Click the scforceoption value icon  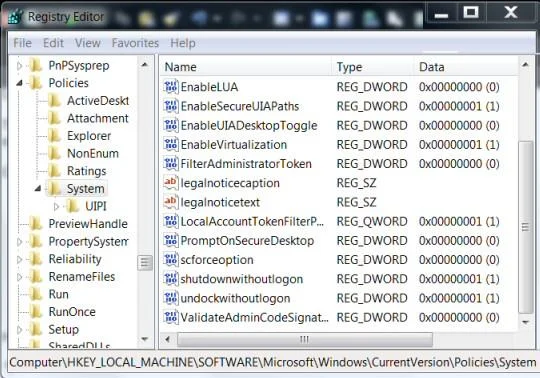click(171, 260)
